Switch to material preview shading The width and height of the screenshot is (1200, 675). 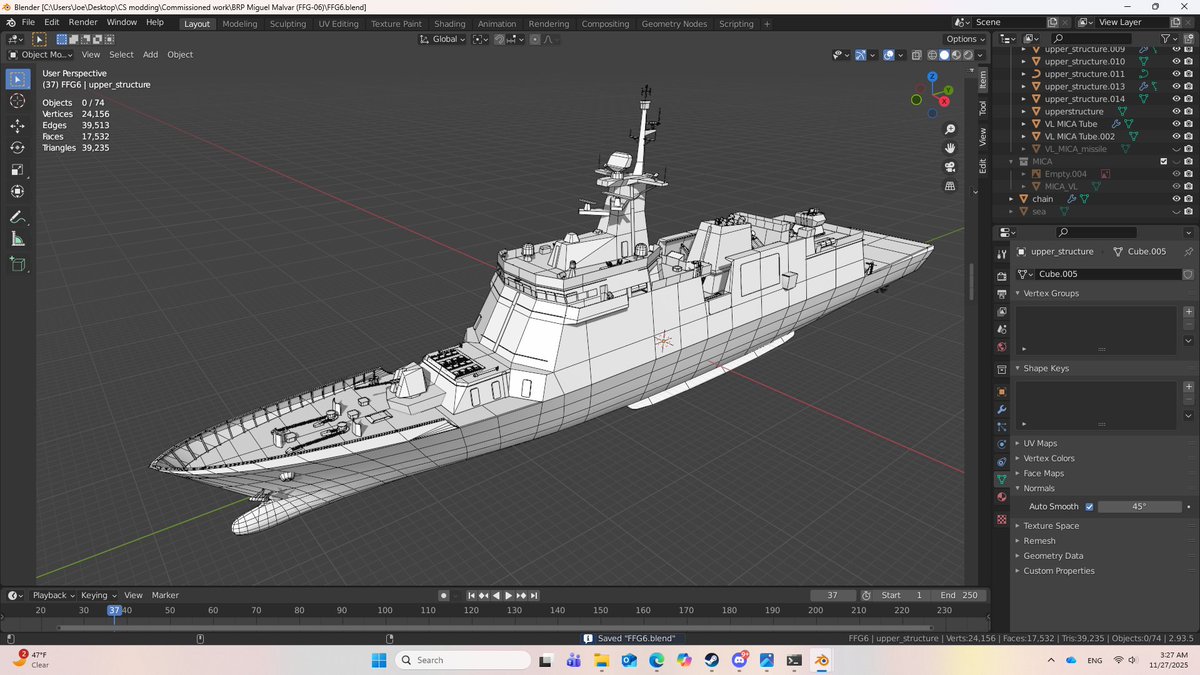point(956,55)
